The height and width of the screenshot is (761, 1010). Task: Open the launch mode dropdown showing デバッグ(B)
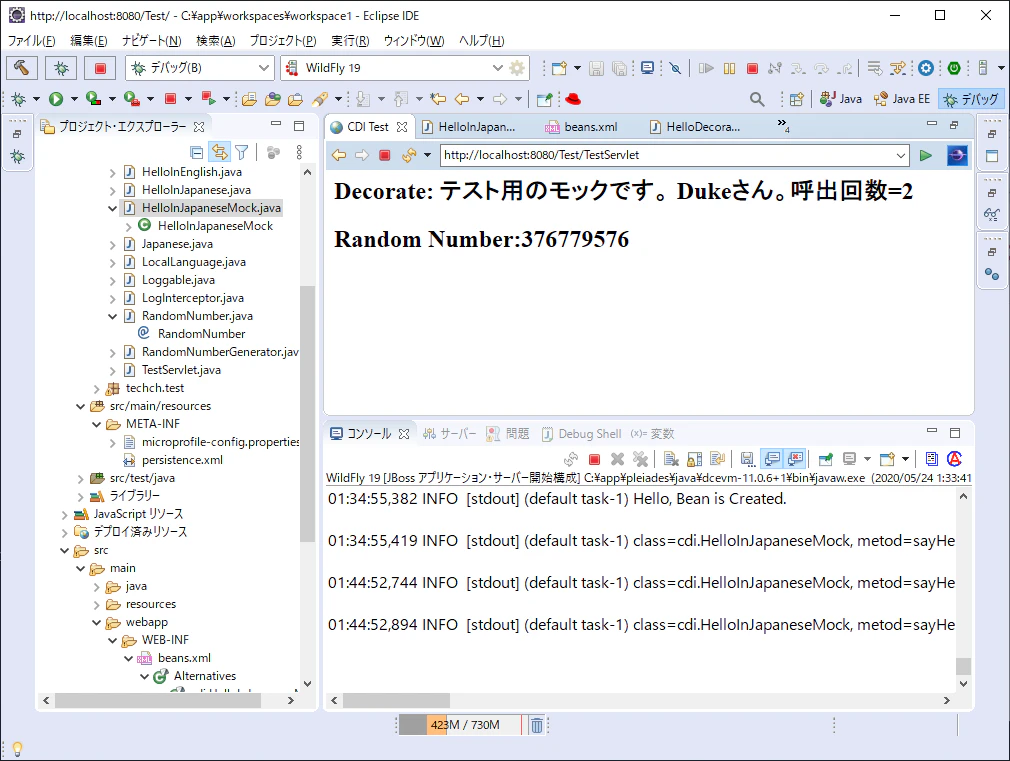pos(199,68)
